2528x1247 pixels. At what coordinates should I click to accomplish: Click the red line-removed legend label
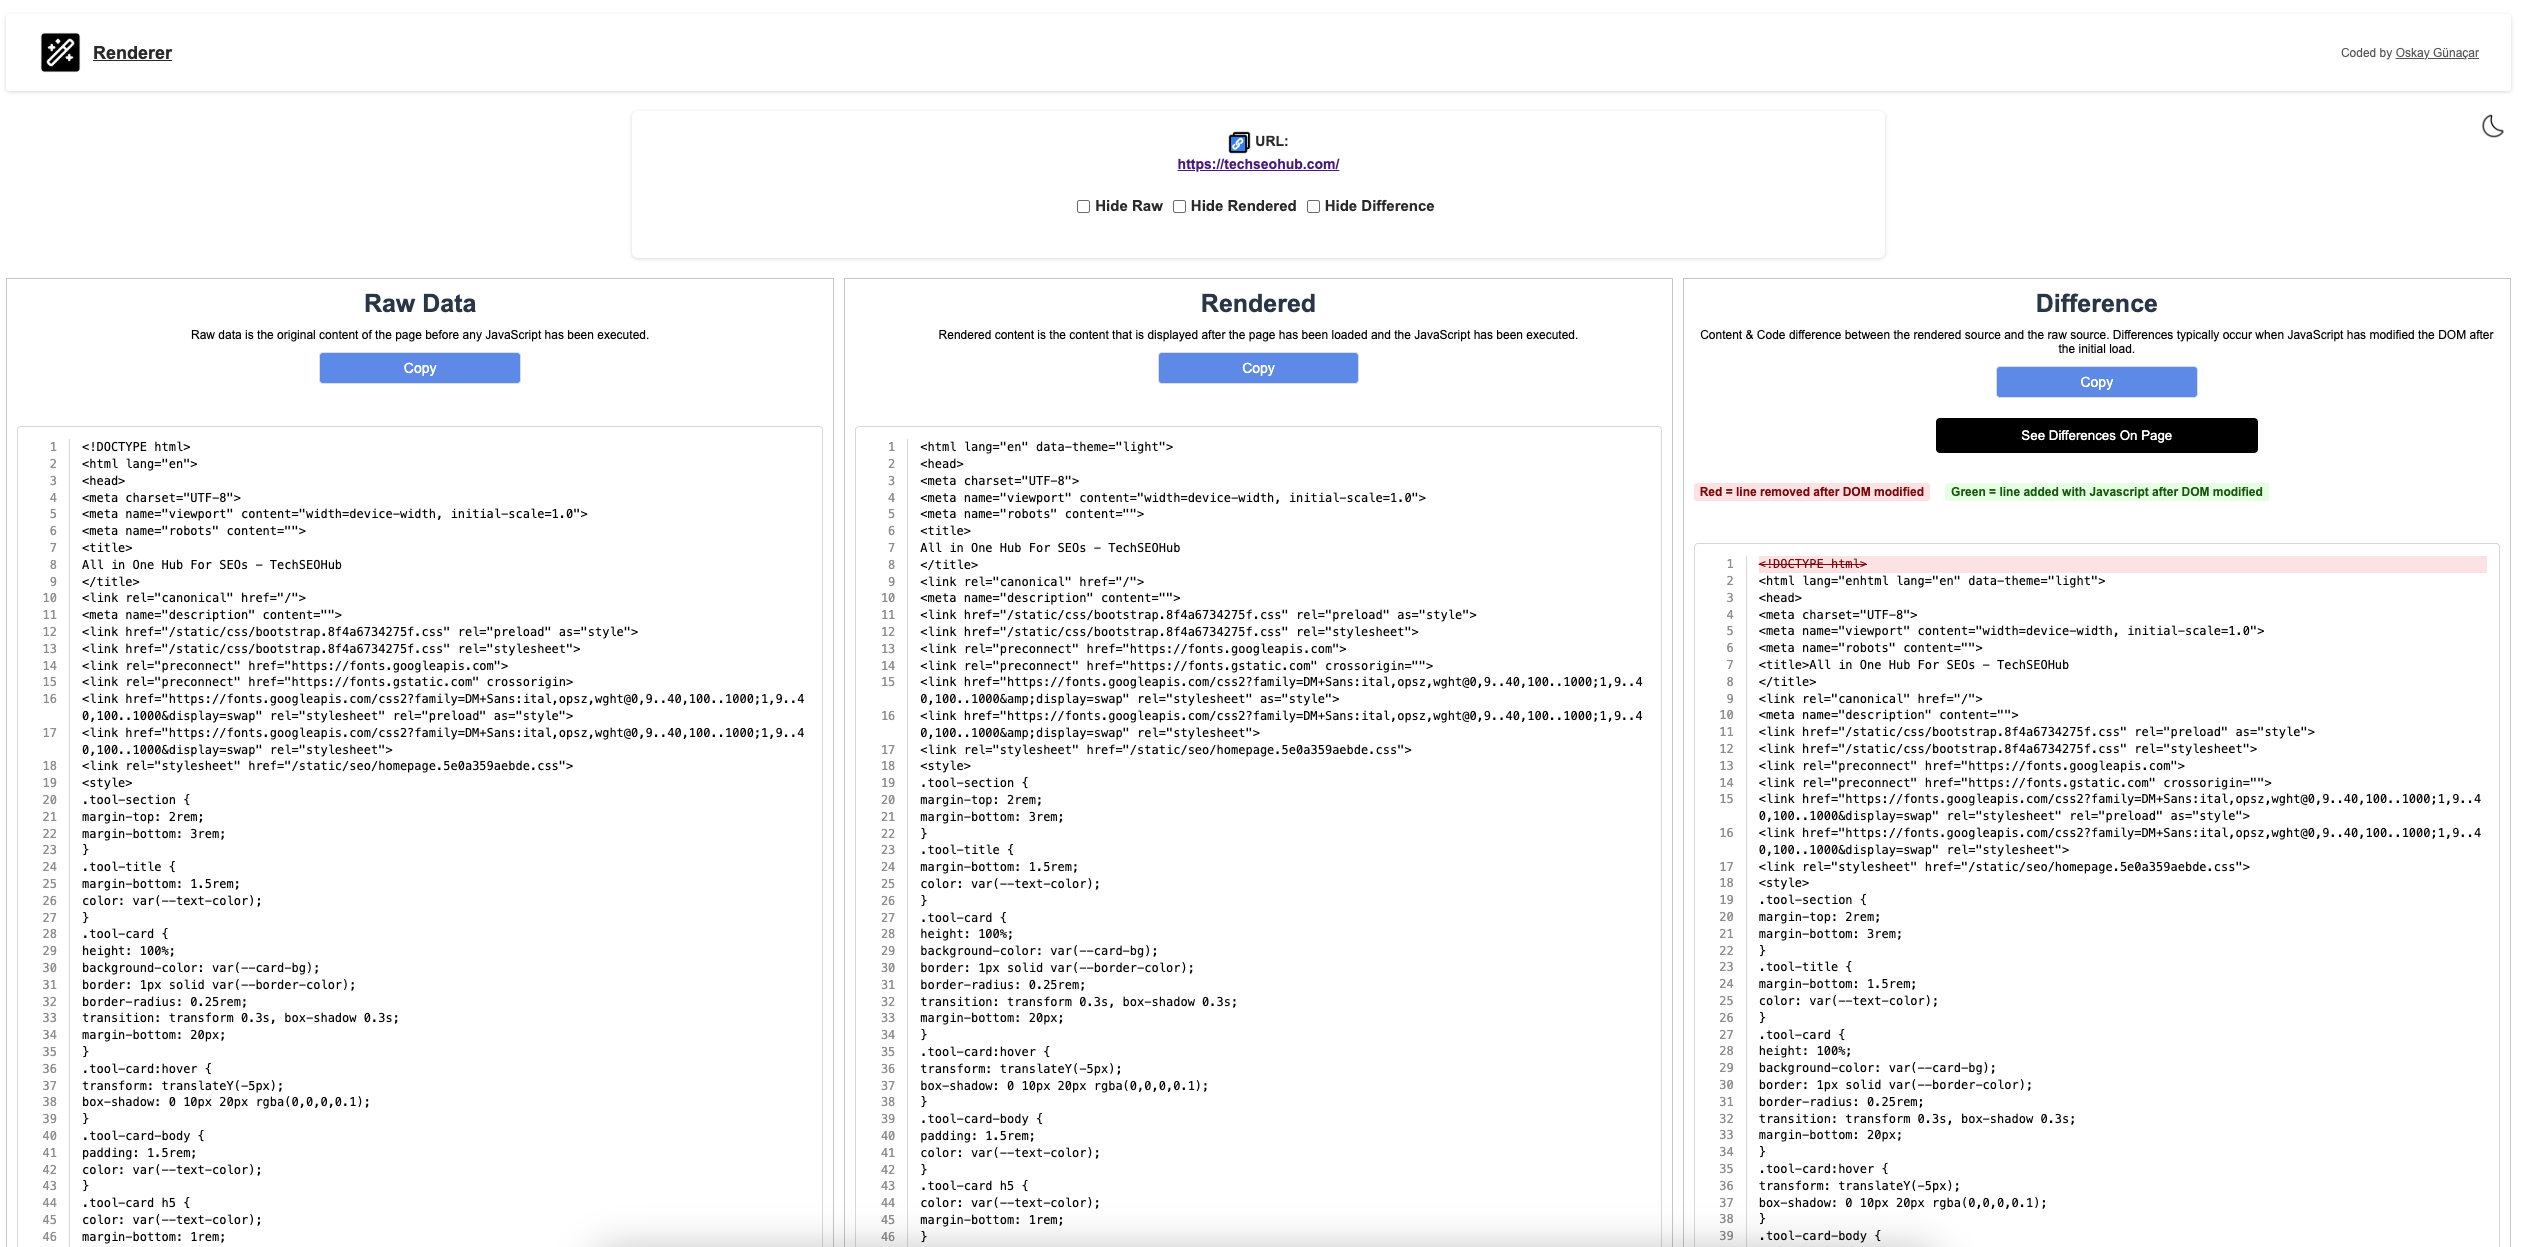1811,492
